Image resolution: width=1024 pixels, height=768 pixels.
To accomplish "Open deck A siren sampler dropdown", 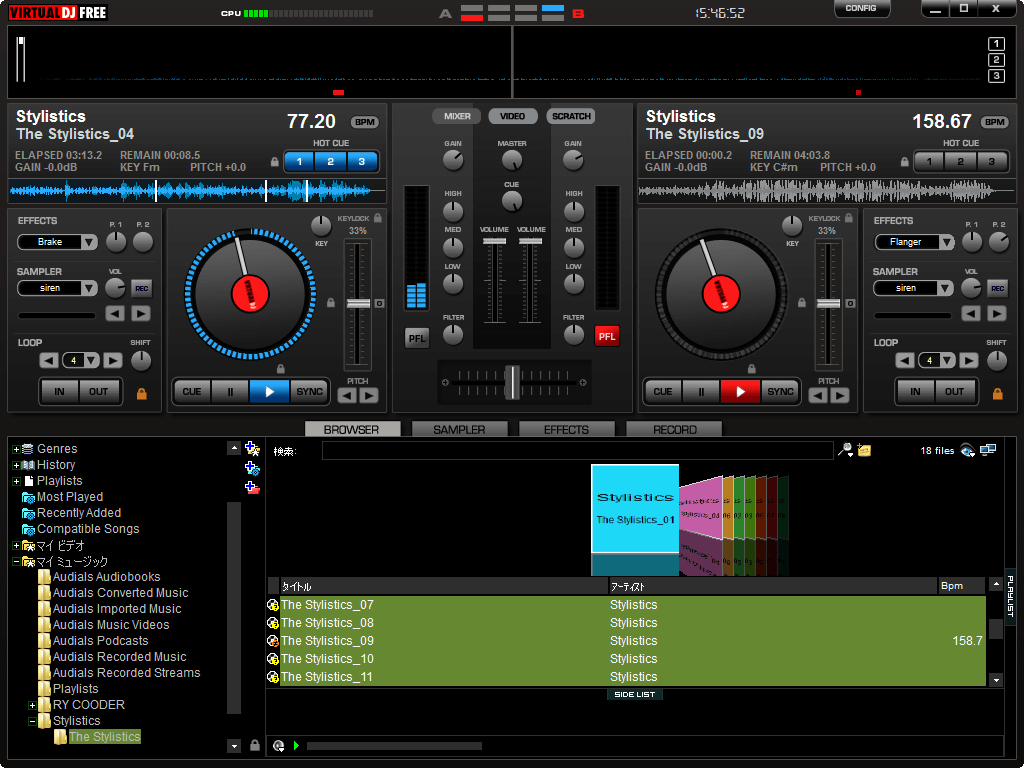I will pyautogui.click(x=89, y=288).
